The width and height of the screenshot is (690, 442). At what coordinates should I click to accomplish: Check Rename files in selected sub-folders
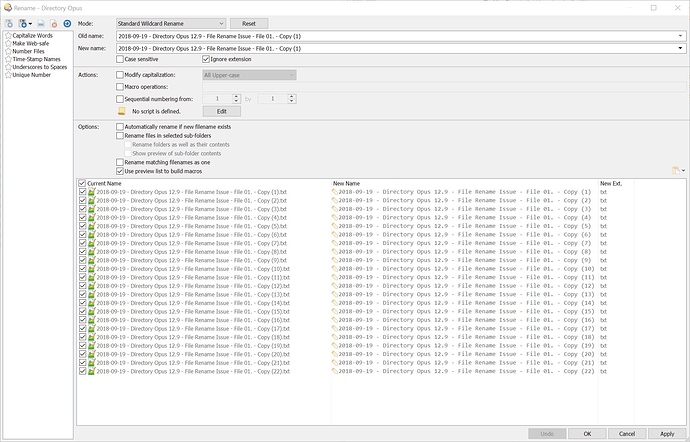120,136
